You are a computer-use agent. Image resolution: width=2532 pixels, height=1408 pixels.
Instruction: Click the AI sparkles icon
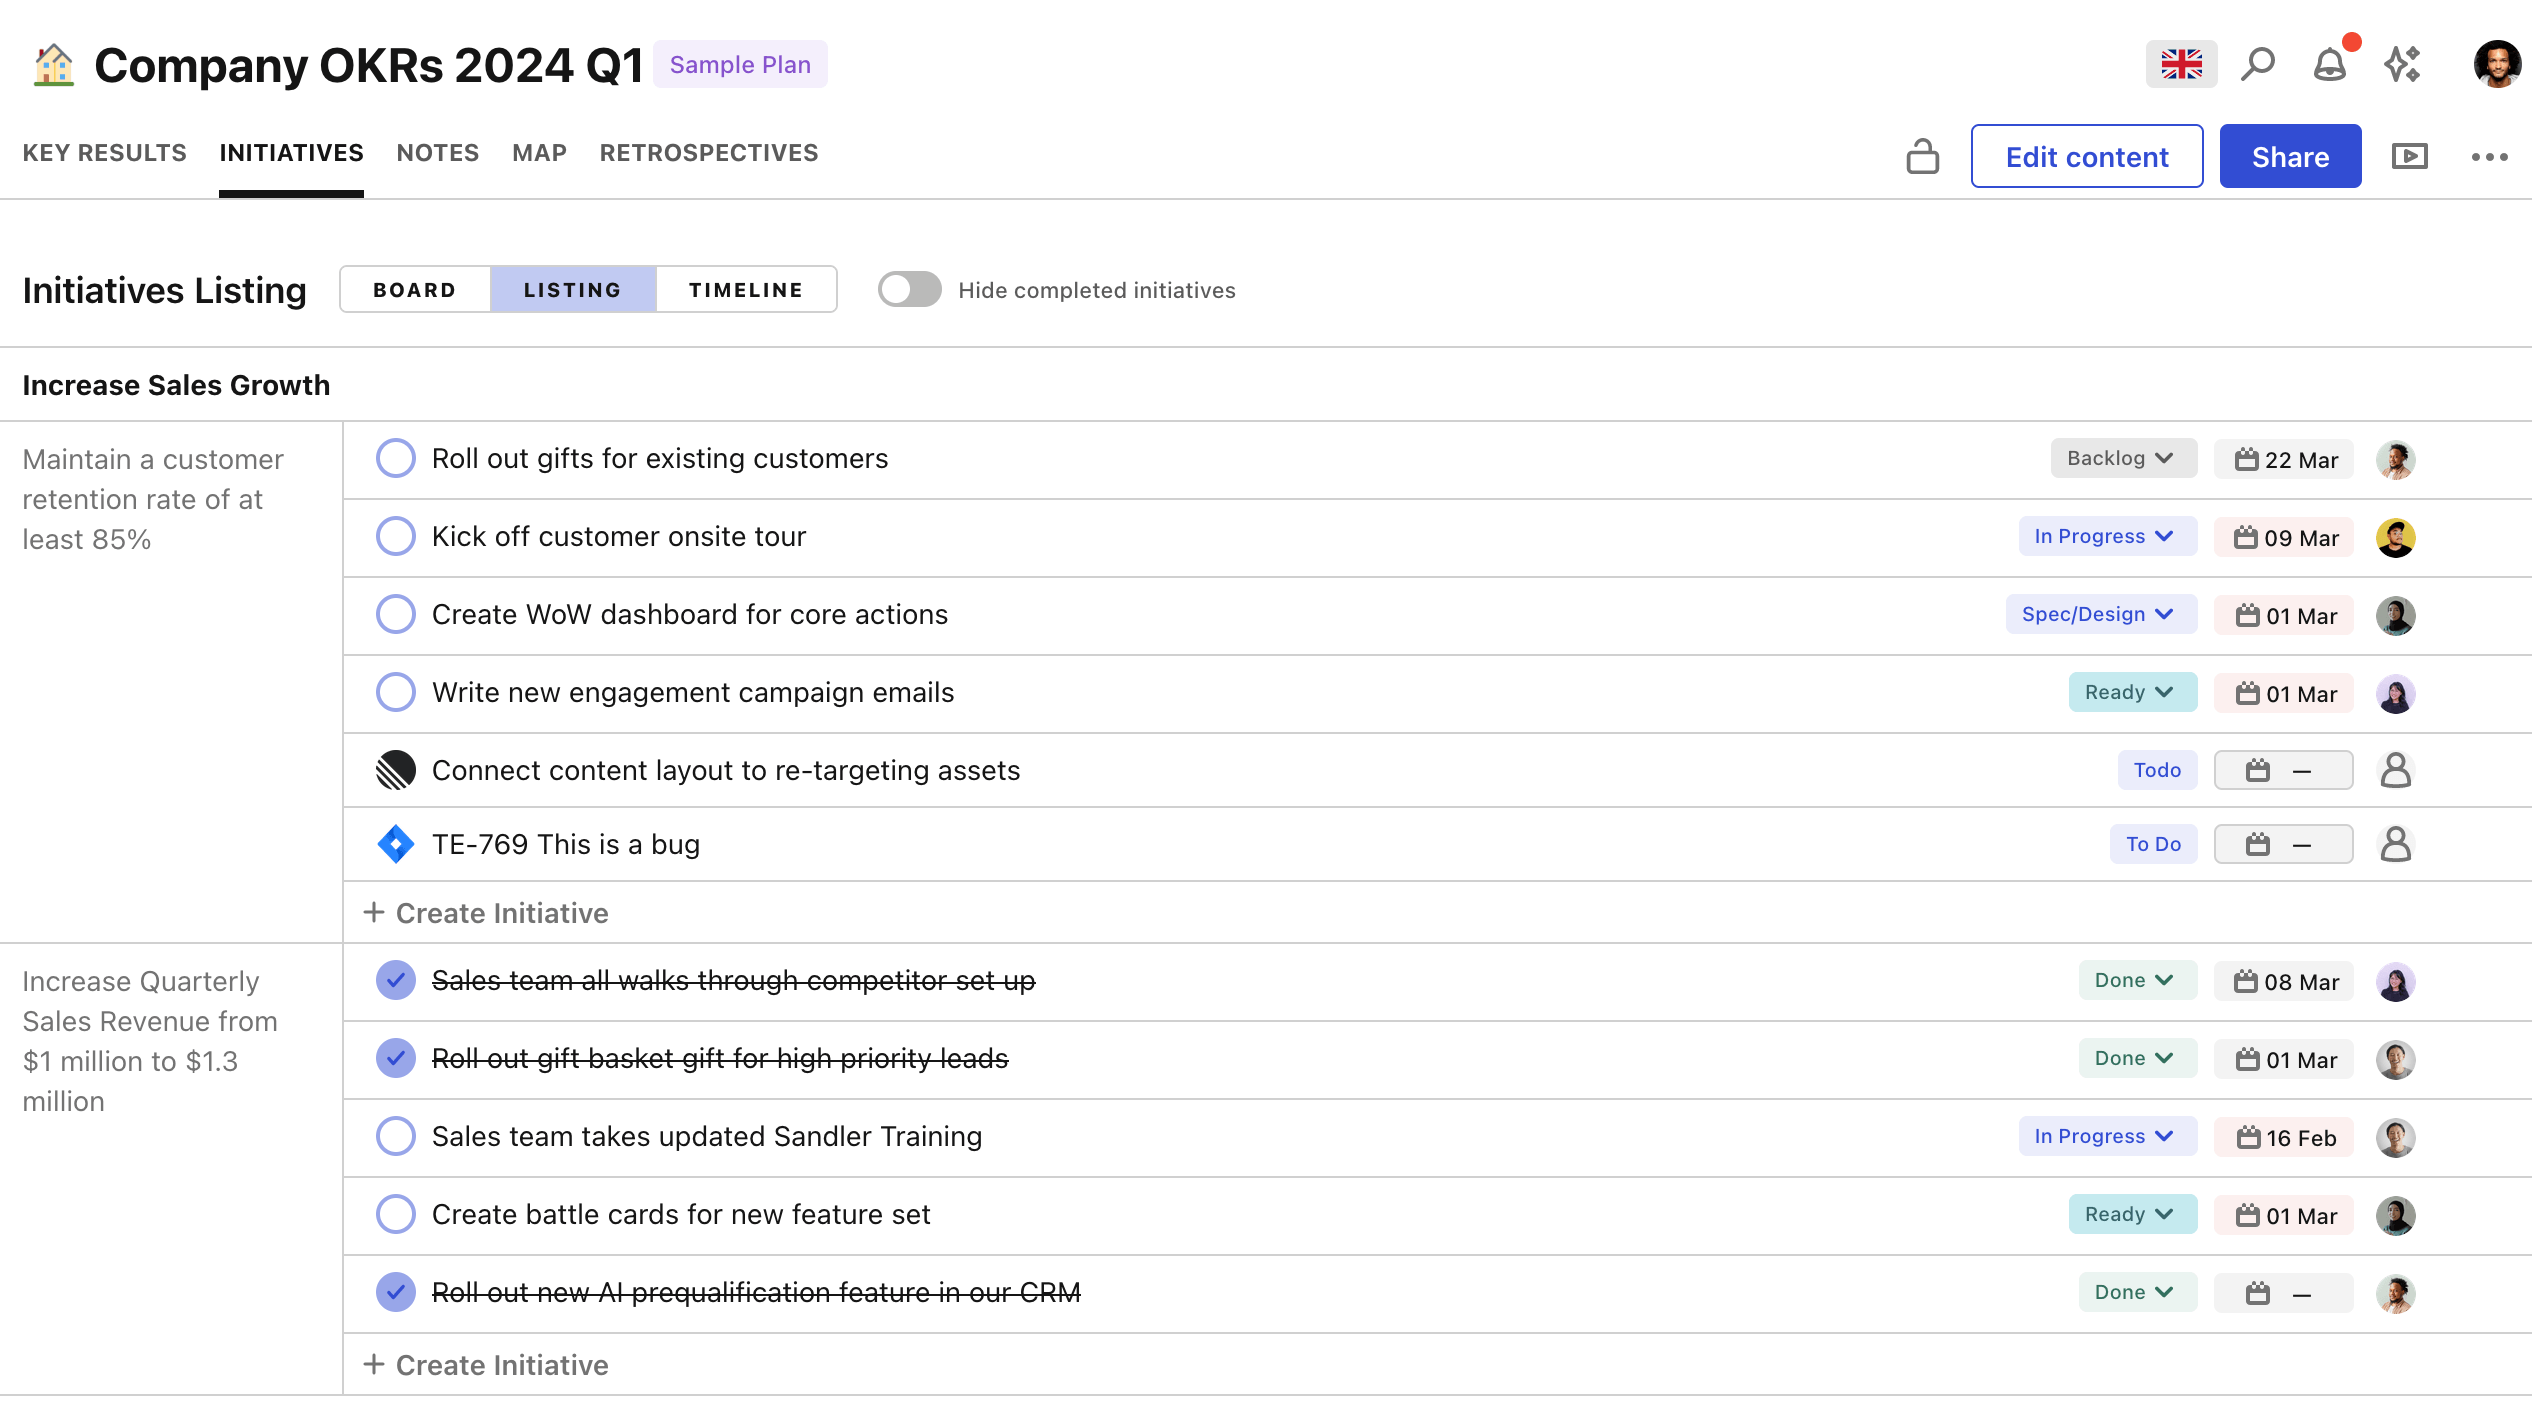tap(2403, 63)
